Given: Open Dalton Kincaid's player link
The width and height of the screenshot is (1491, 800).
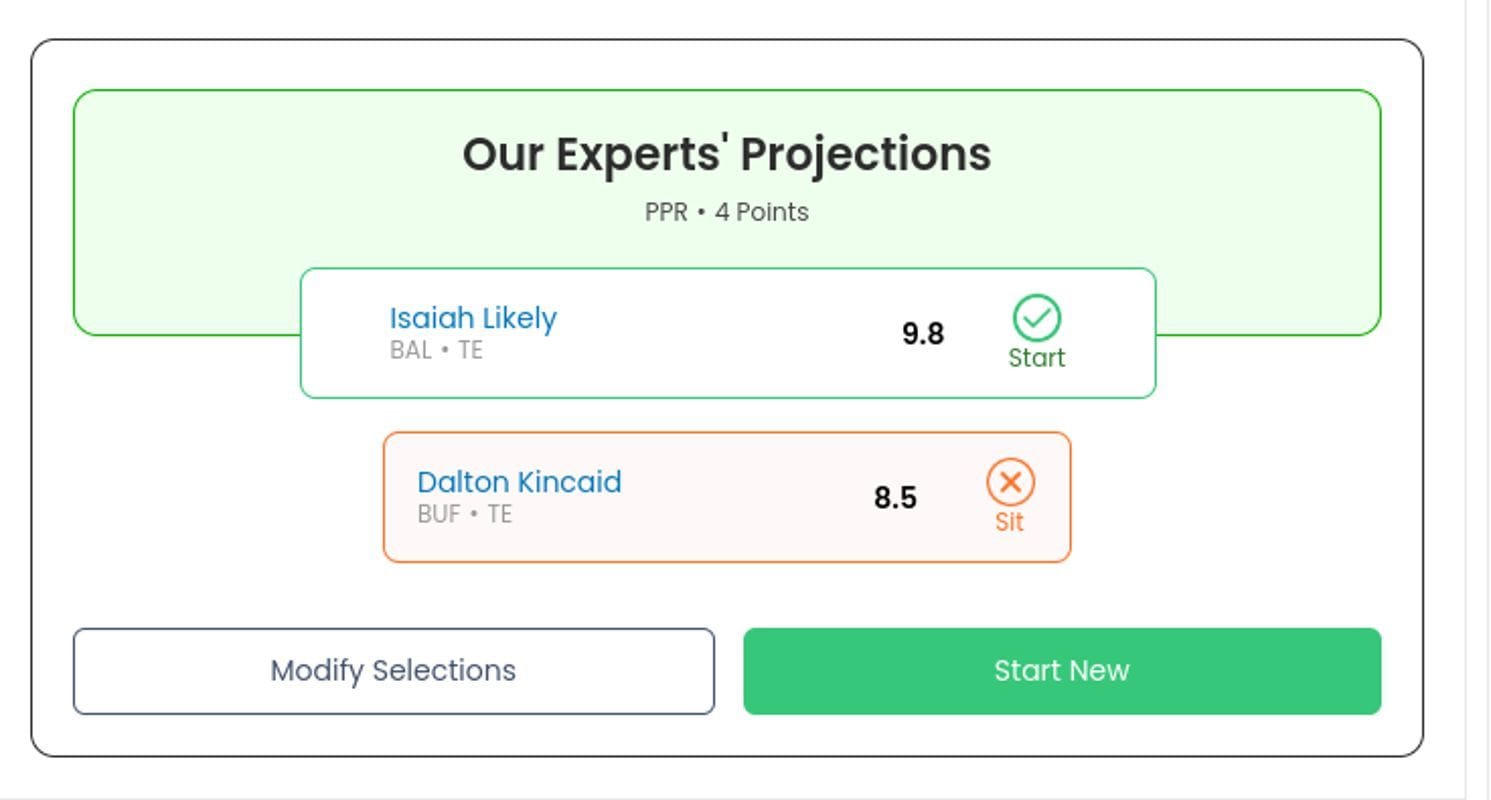Looking at the screenshot, I should [519, 482].
